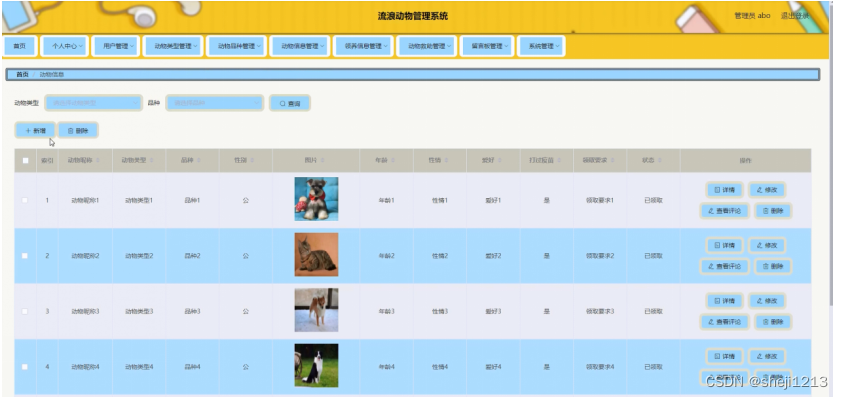Click 管理员 abo user label
Viewport: 843px width, 399px height.
752,16
